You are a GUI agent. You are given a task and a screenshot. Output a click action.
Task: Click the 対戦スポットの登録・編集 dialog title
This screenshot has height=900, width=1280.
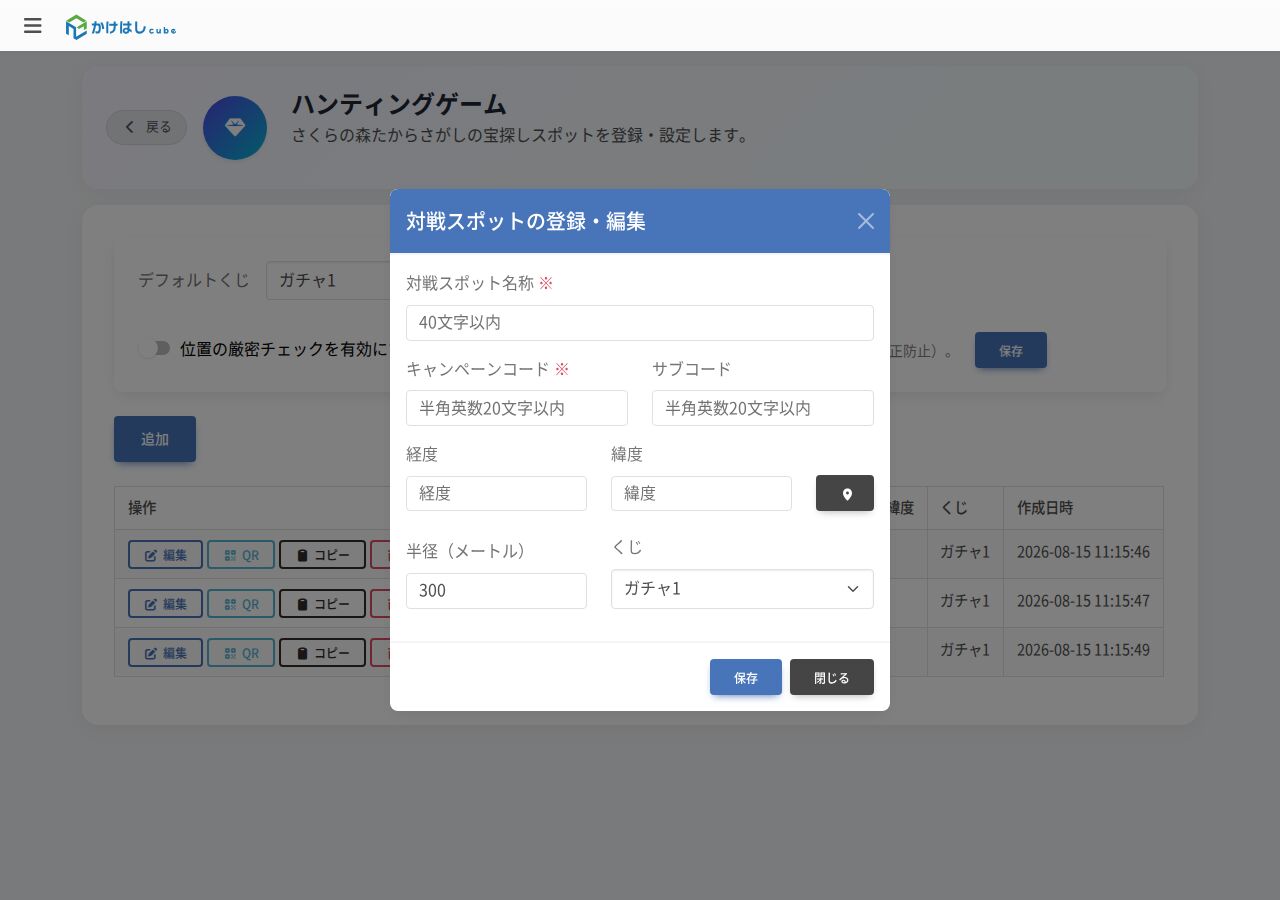526,221
